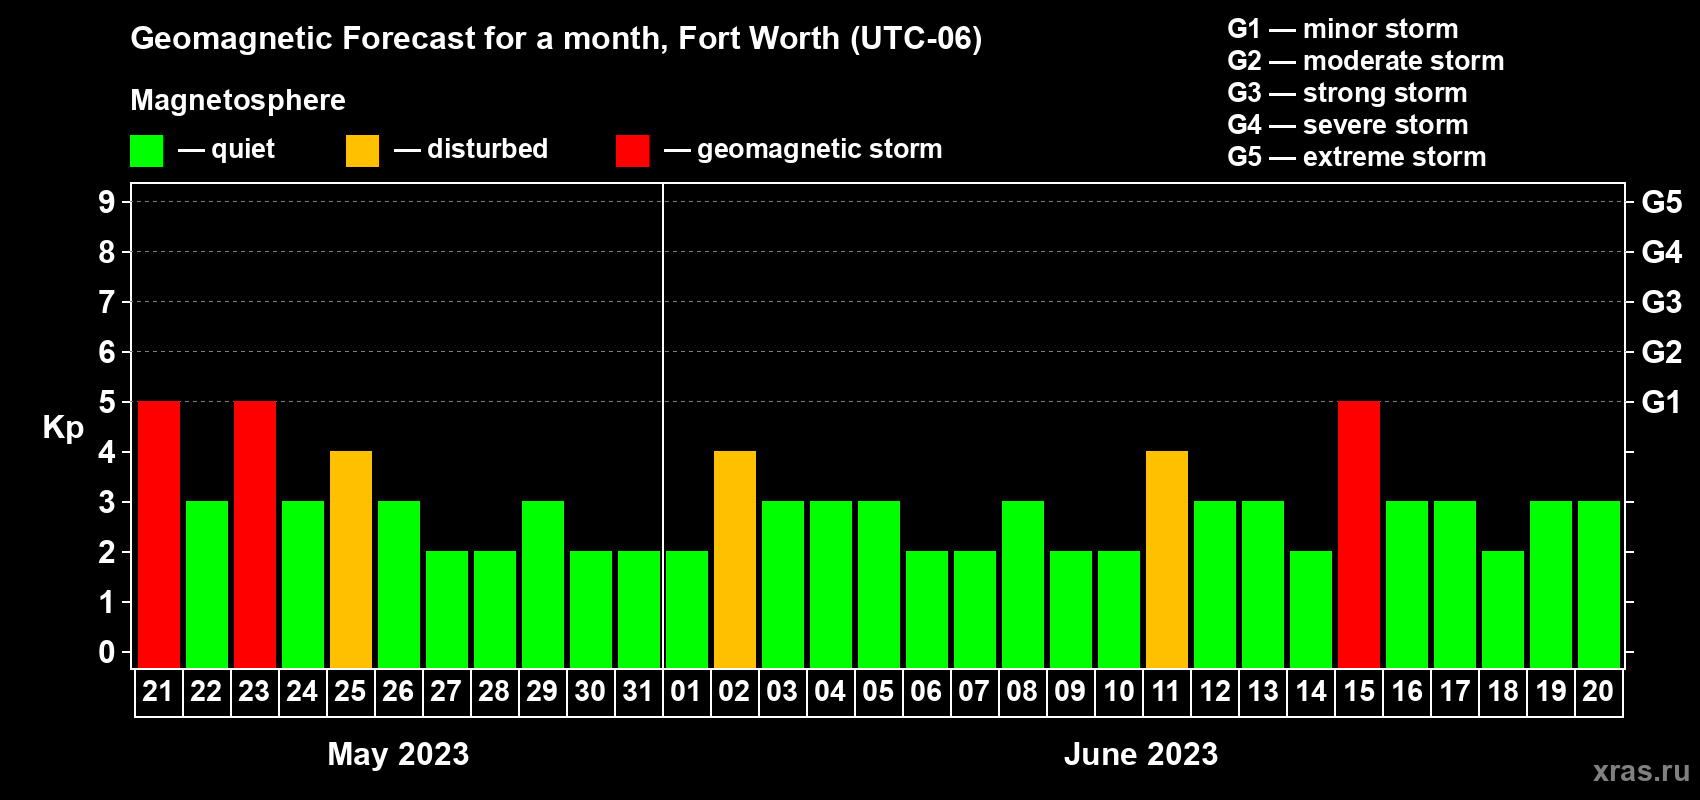The width and height of the screenshot is (1700, 800).
Task: Click the 'disturbed' legend label
Action: [487, 149]
